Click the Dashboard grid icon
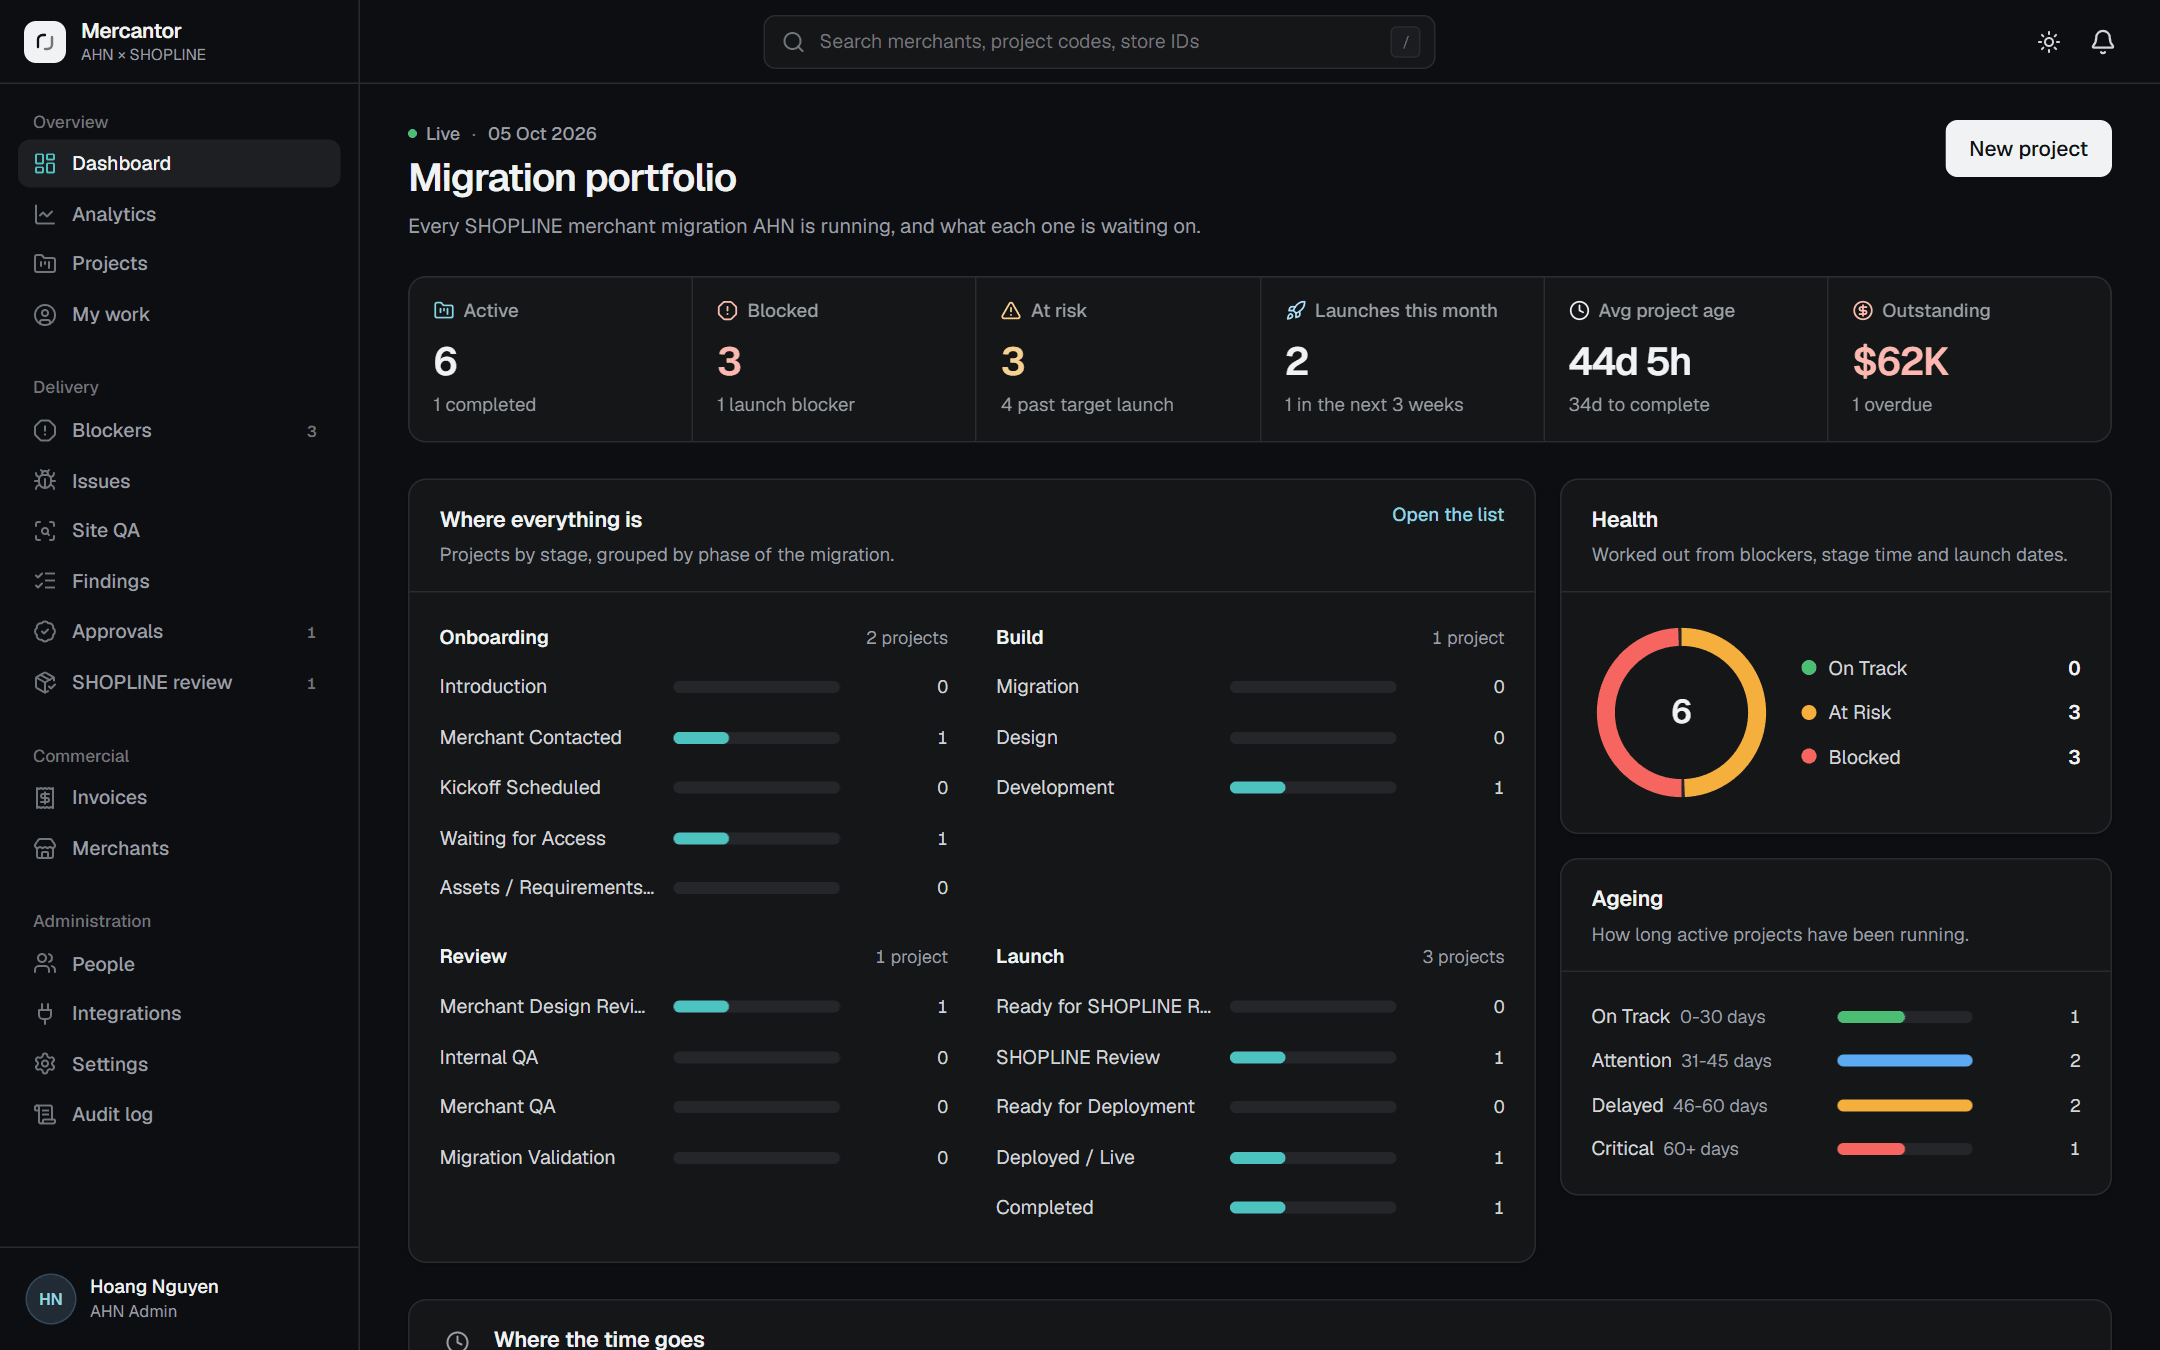This screenshot has width=2160, height=1350. pos(45,163)
